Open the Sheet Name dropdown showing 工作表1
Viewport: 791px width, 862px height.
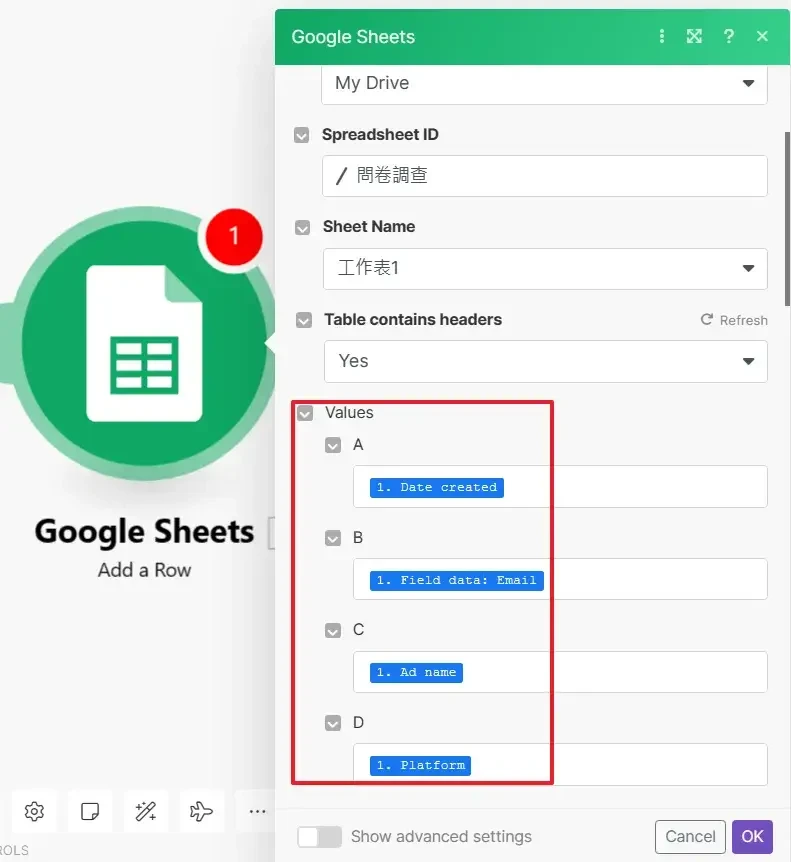(545, 269)
